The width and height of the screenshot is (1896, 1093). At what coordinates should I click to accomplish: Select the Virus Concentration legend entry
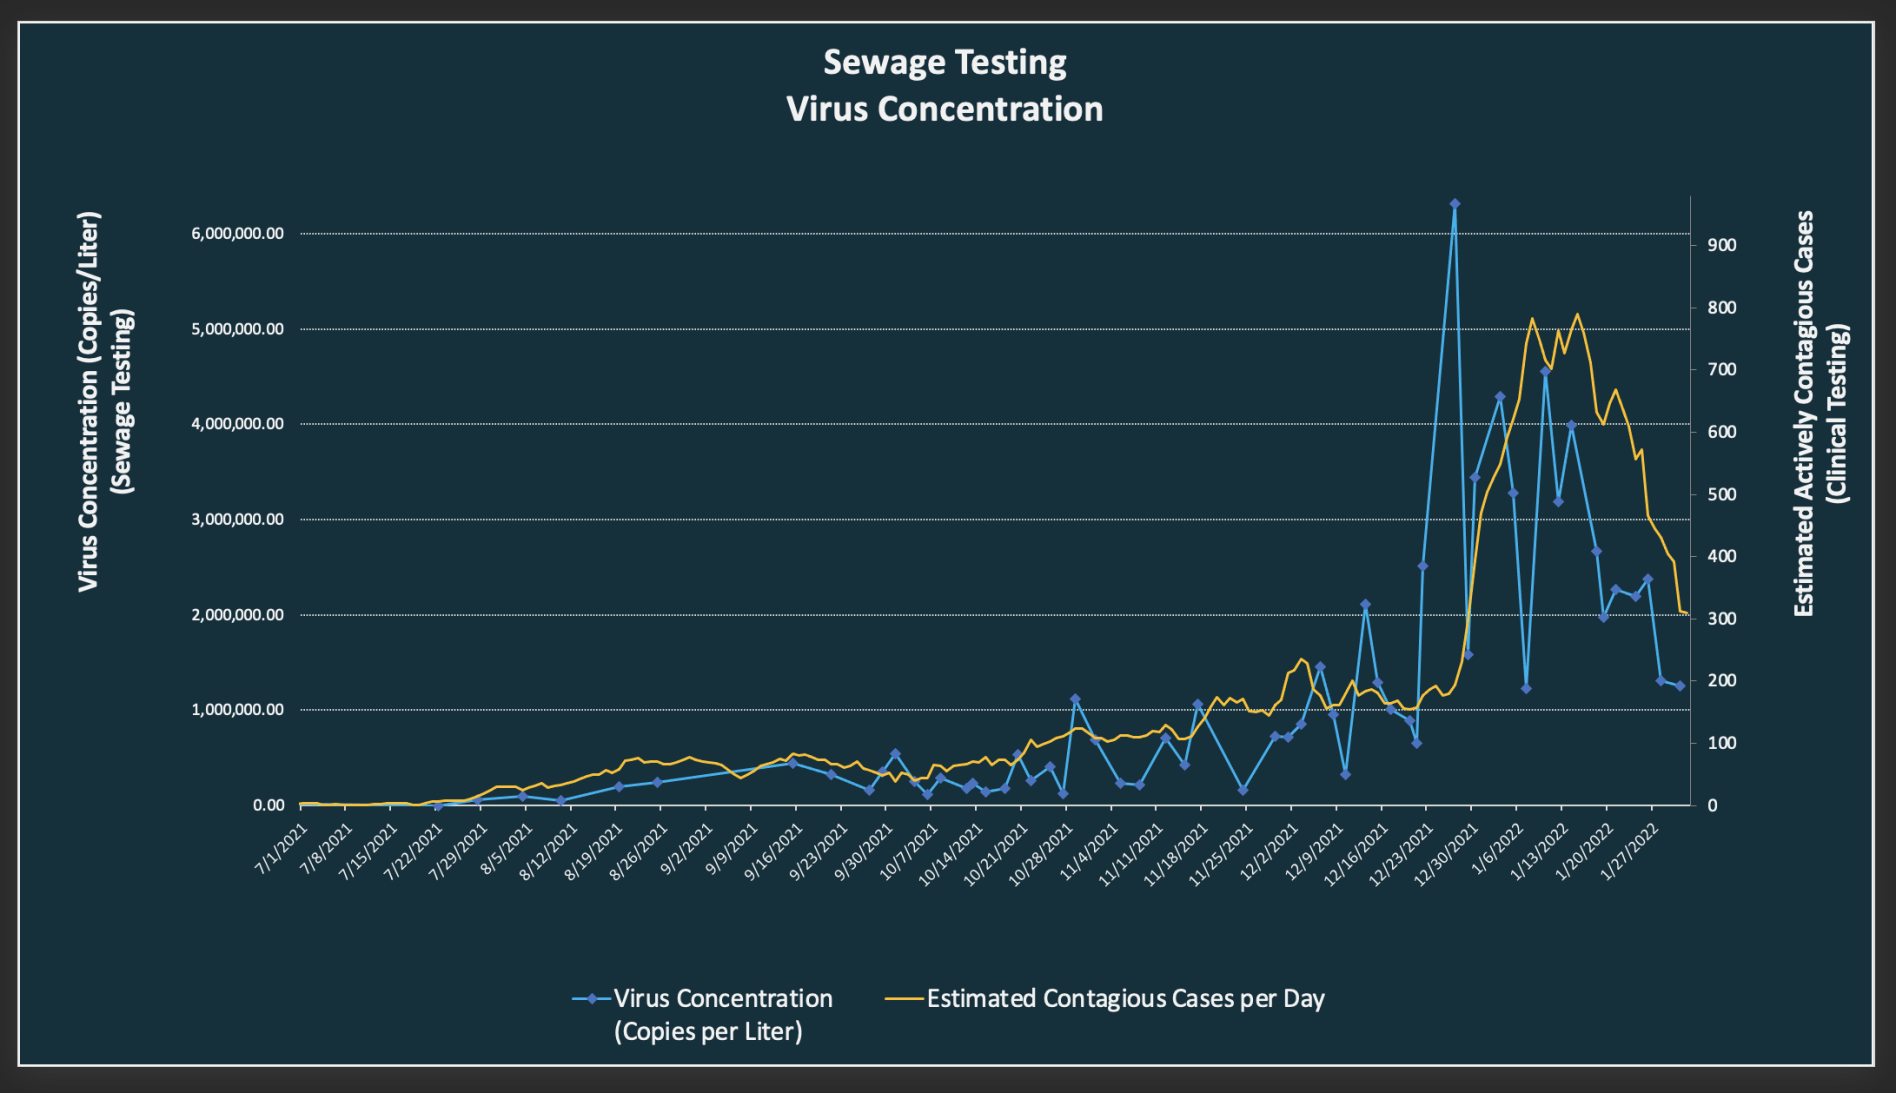click(722, 1013)
